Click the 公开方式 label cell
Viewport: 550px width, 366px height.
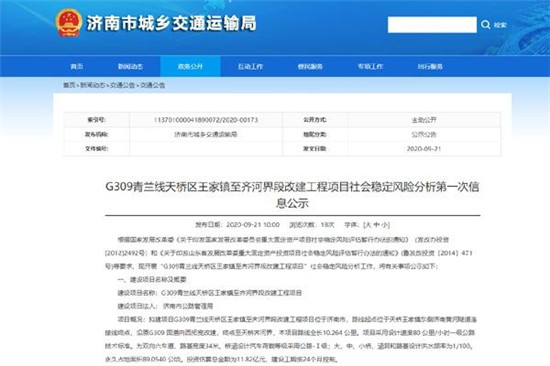[x=315, y=120]
